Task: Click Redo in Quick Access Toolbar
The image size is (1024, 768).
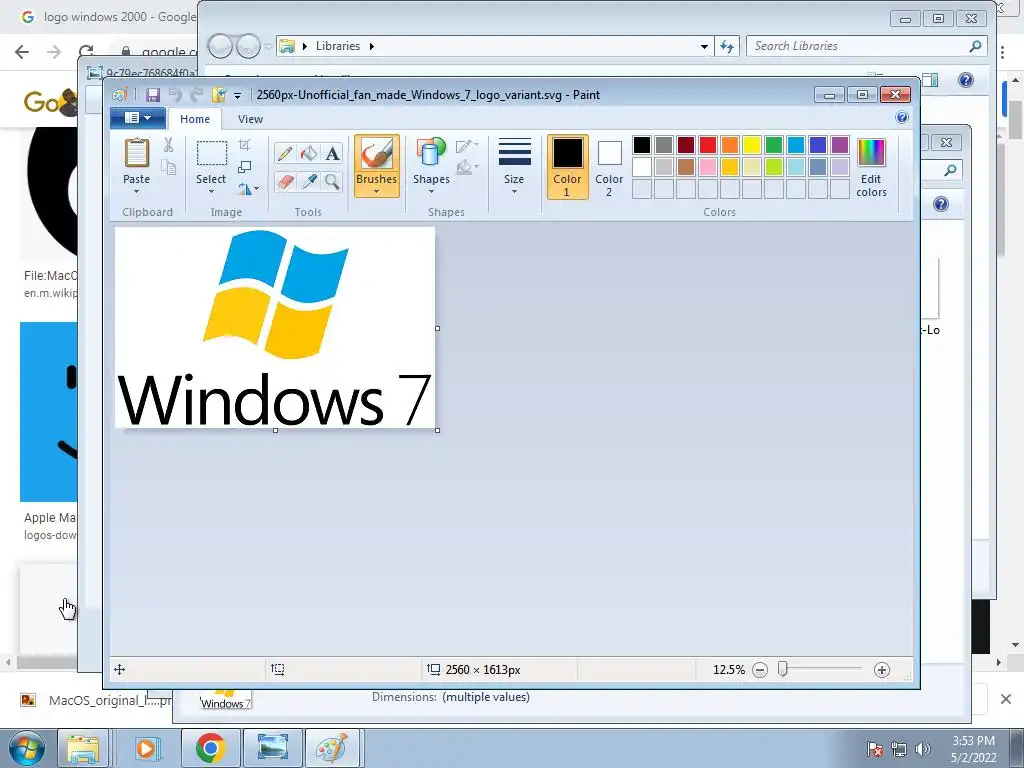Action: [x=197, y=95]
